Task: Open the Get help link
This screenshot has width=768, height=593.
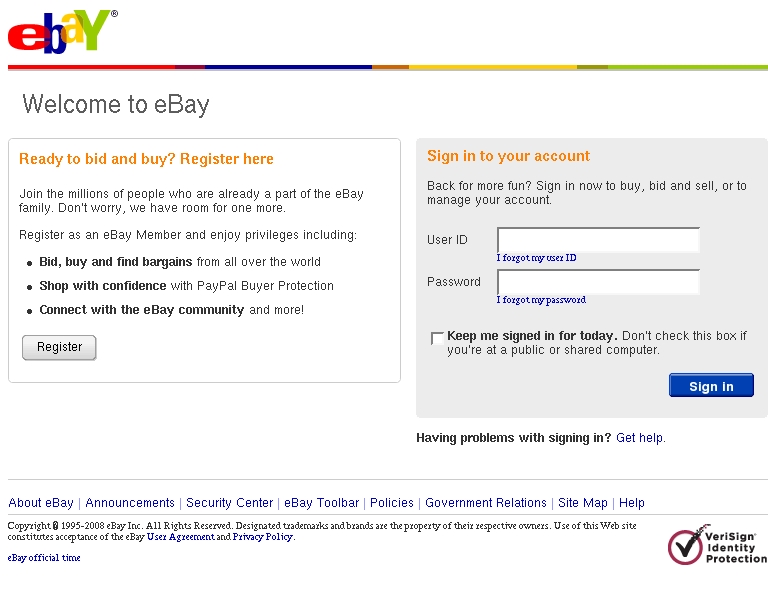Action: pyautogui.click(x=640, y=438)
